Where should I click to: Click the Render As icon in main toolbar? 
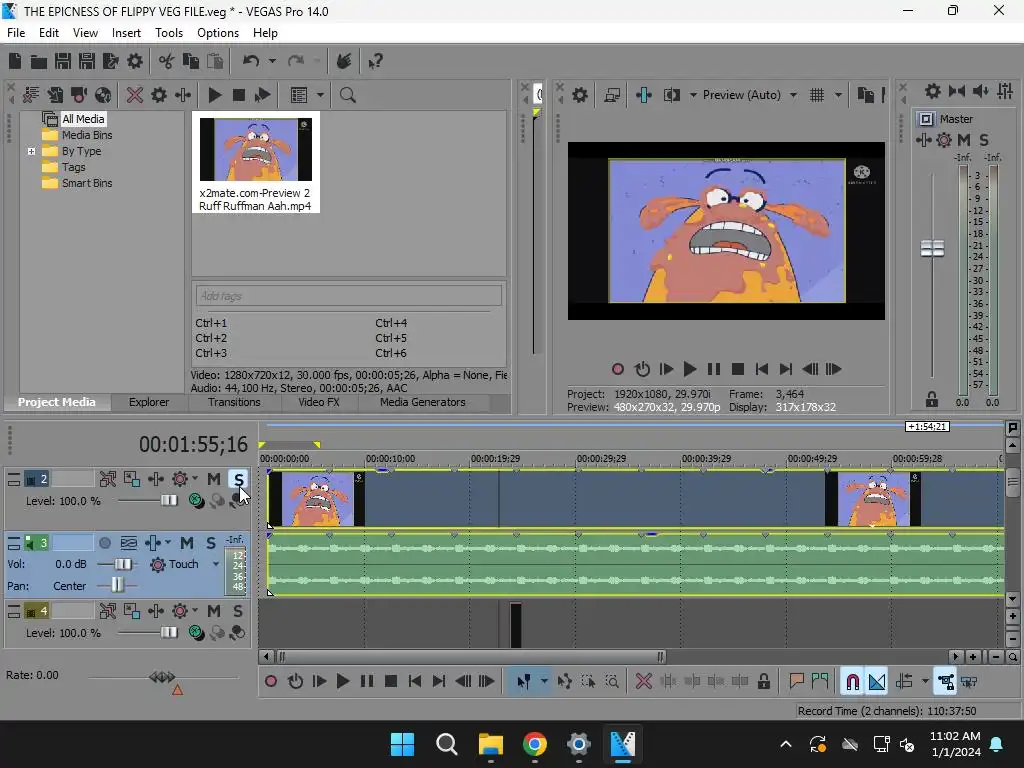110,61
